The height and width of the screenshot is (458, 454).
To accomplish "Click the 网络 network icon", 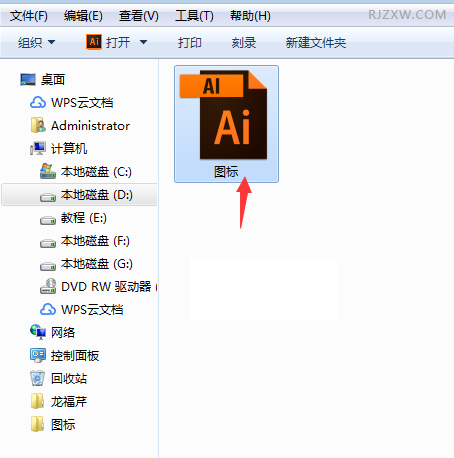I will pos(38,332).
